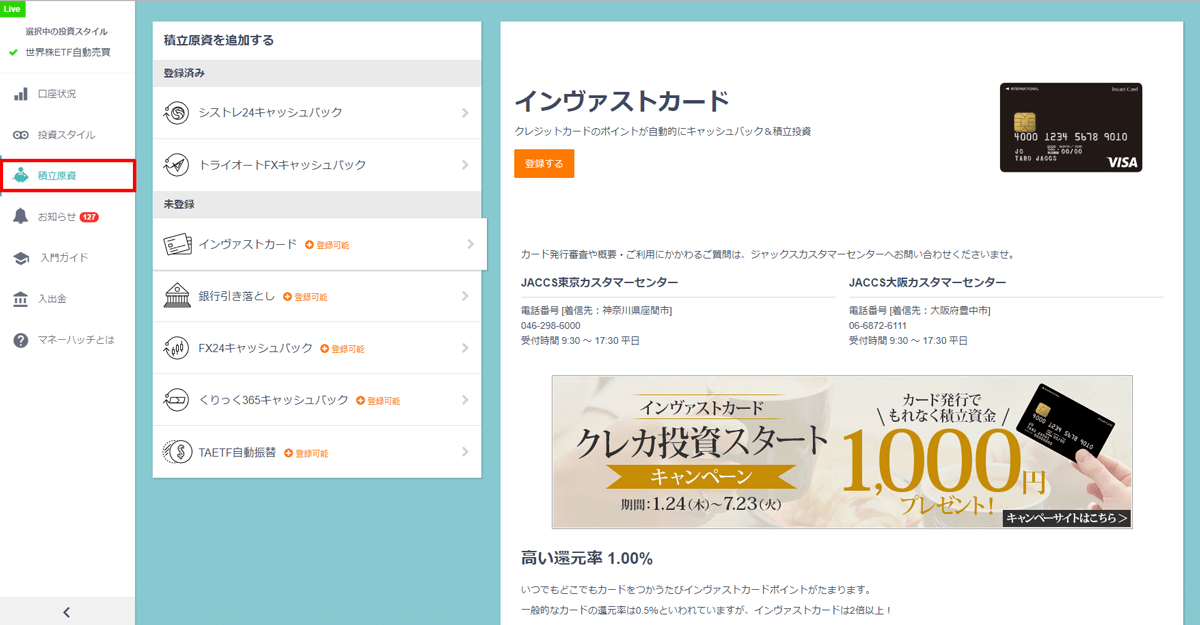Click the plus icon beside 銀行引き落とし 登録可能
Viewport: 1200px width, 625px height.
pos(287,297)
